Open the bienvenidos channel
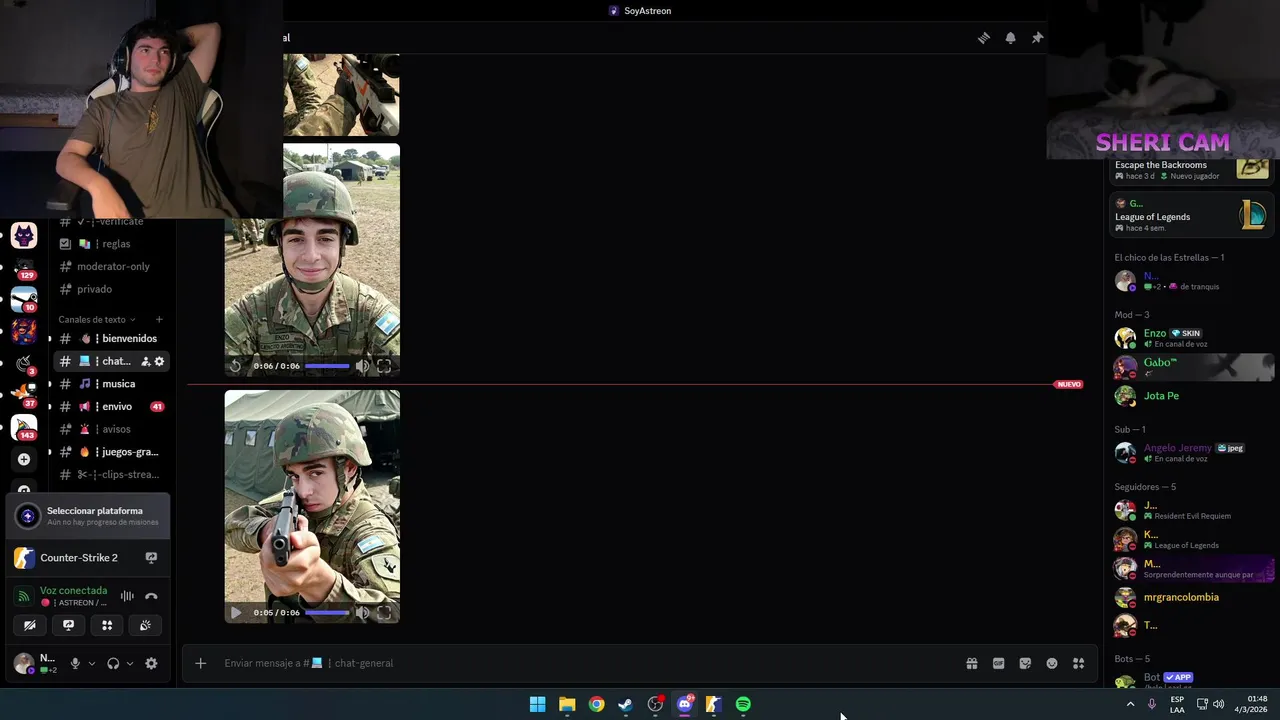 click(x=110, y=338)
